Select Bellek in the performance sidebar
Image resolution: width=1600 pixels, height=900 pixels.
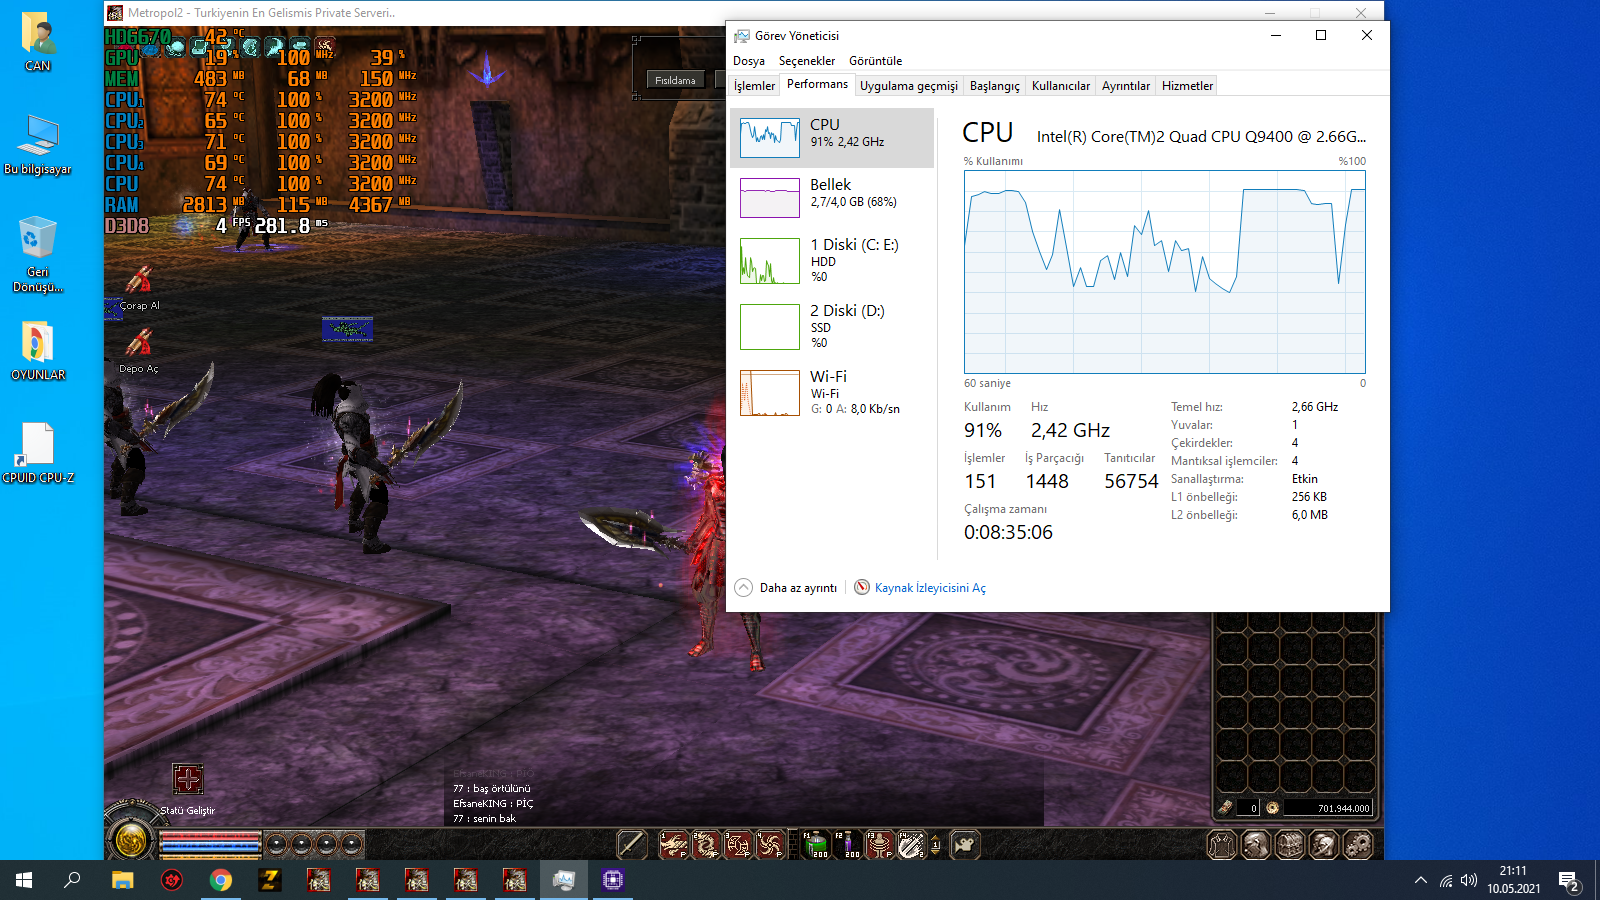click(x=832, y=198)
